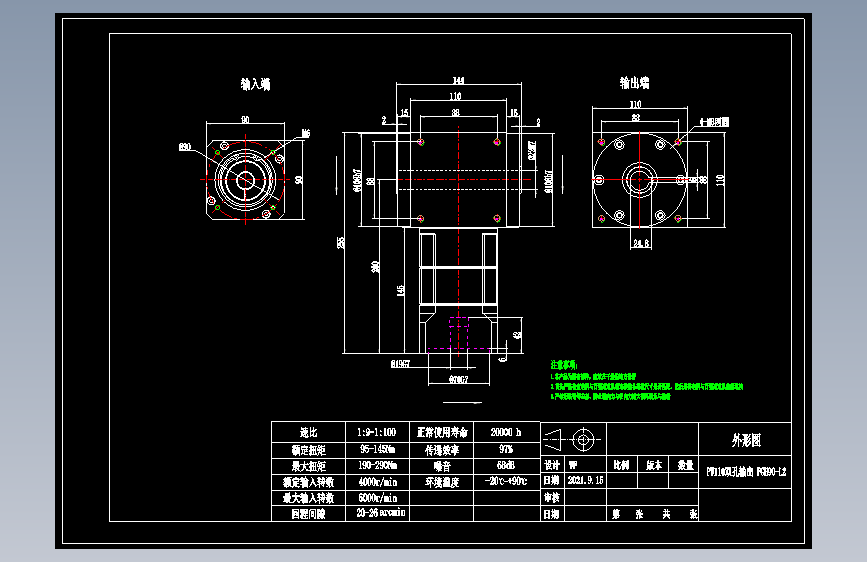Click the 传递效率 table cell

[442, 450]
